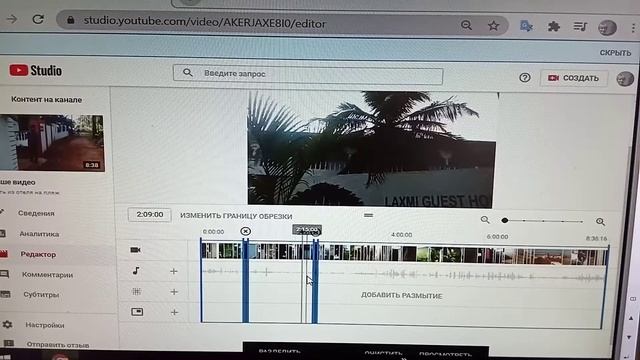Click the left blue trim handle
640x360 pixels.
245,282
